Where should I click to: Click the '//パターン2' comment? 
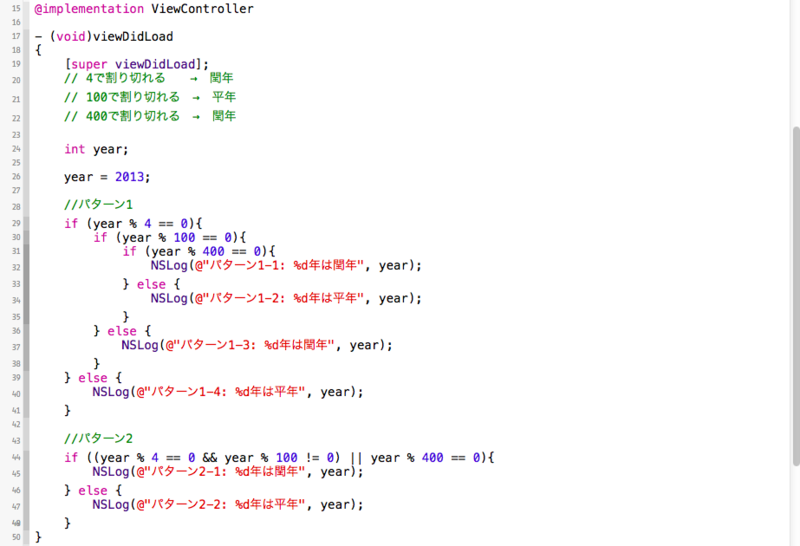click(x=98, y=439)
